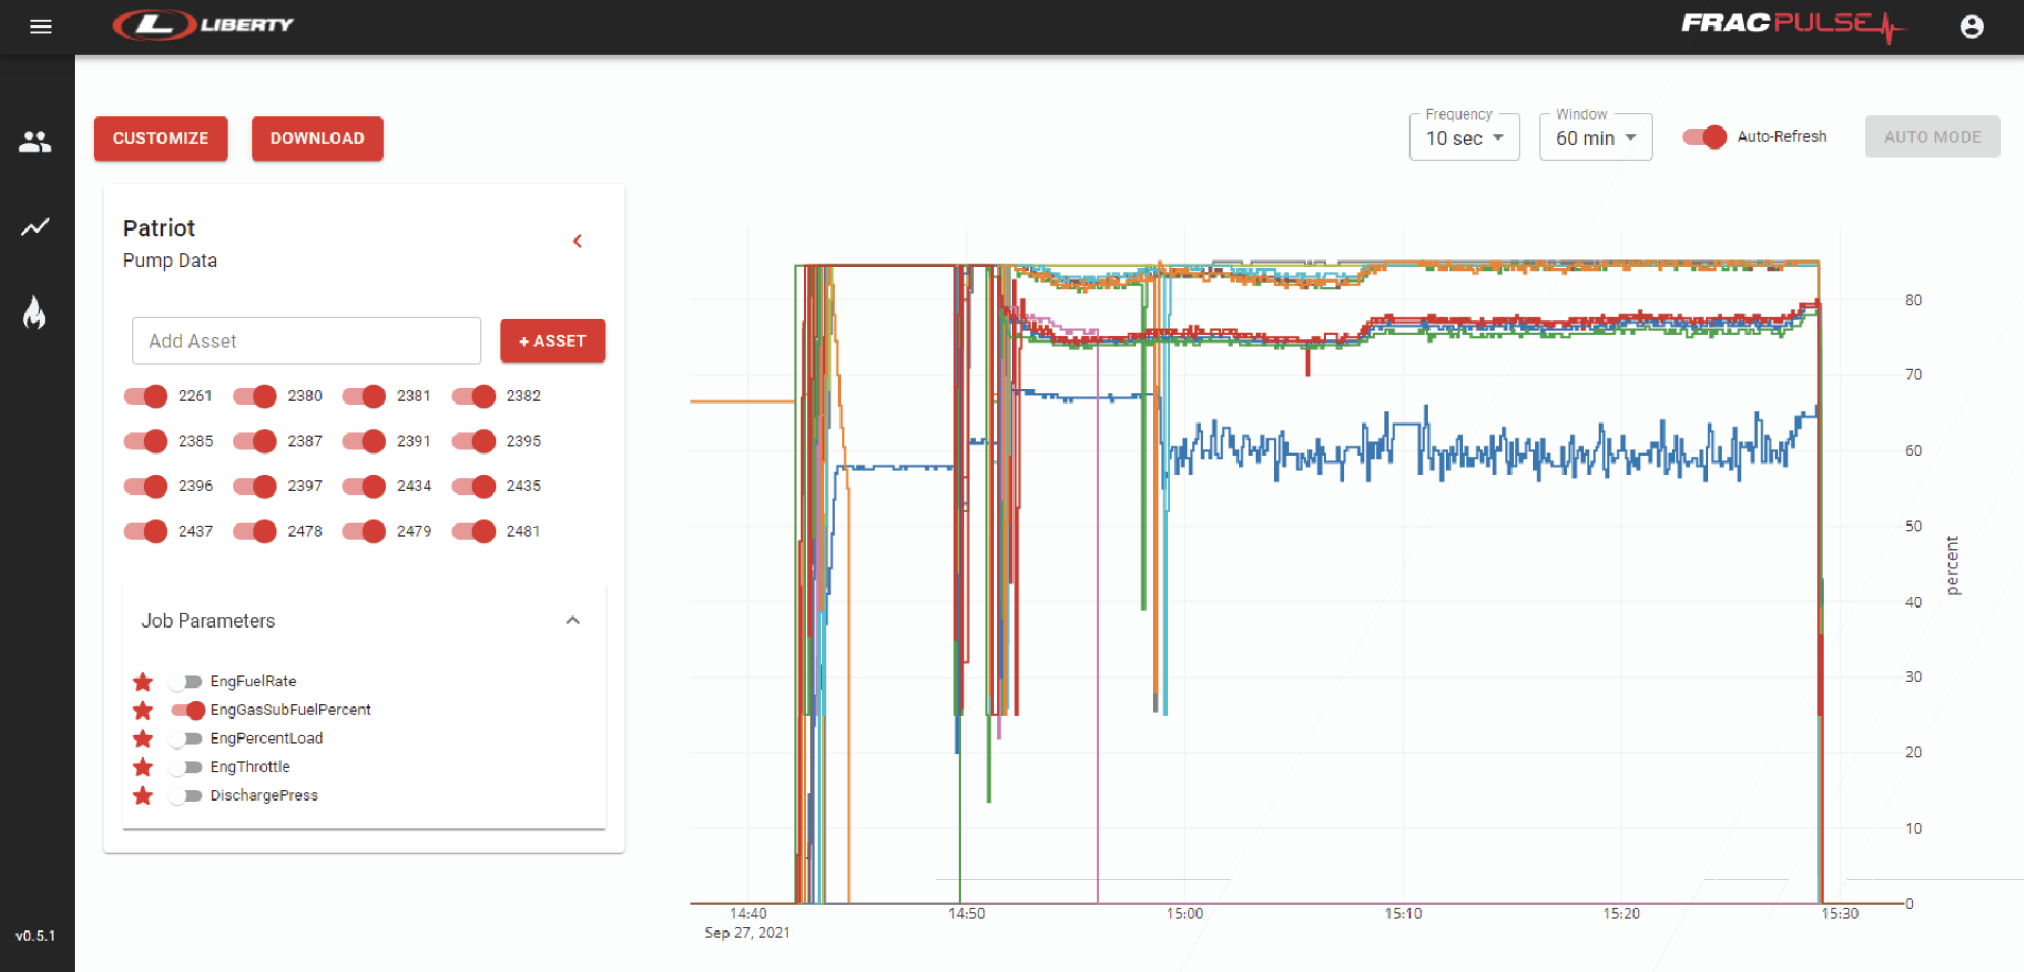The height and width of the screenshot is (972, 2024).
Task: Collapse the Job Parameters section
Action: click(x=573, y=620)
